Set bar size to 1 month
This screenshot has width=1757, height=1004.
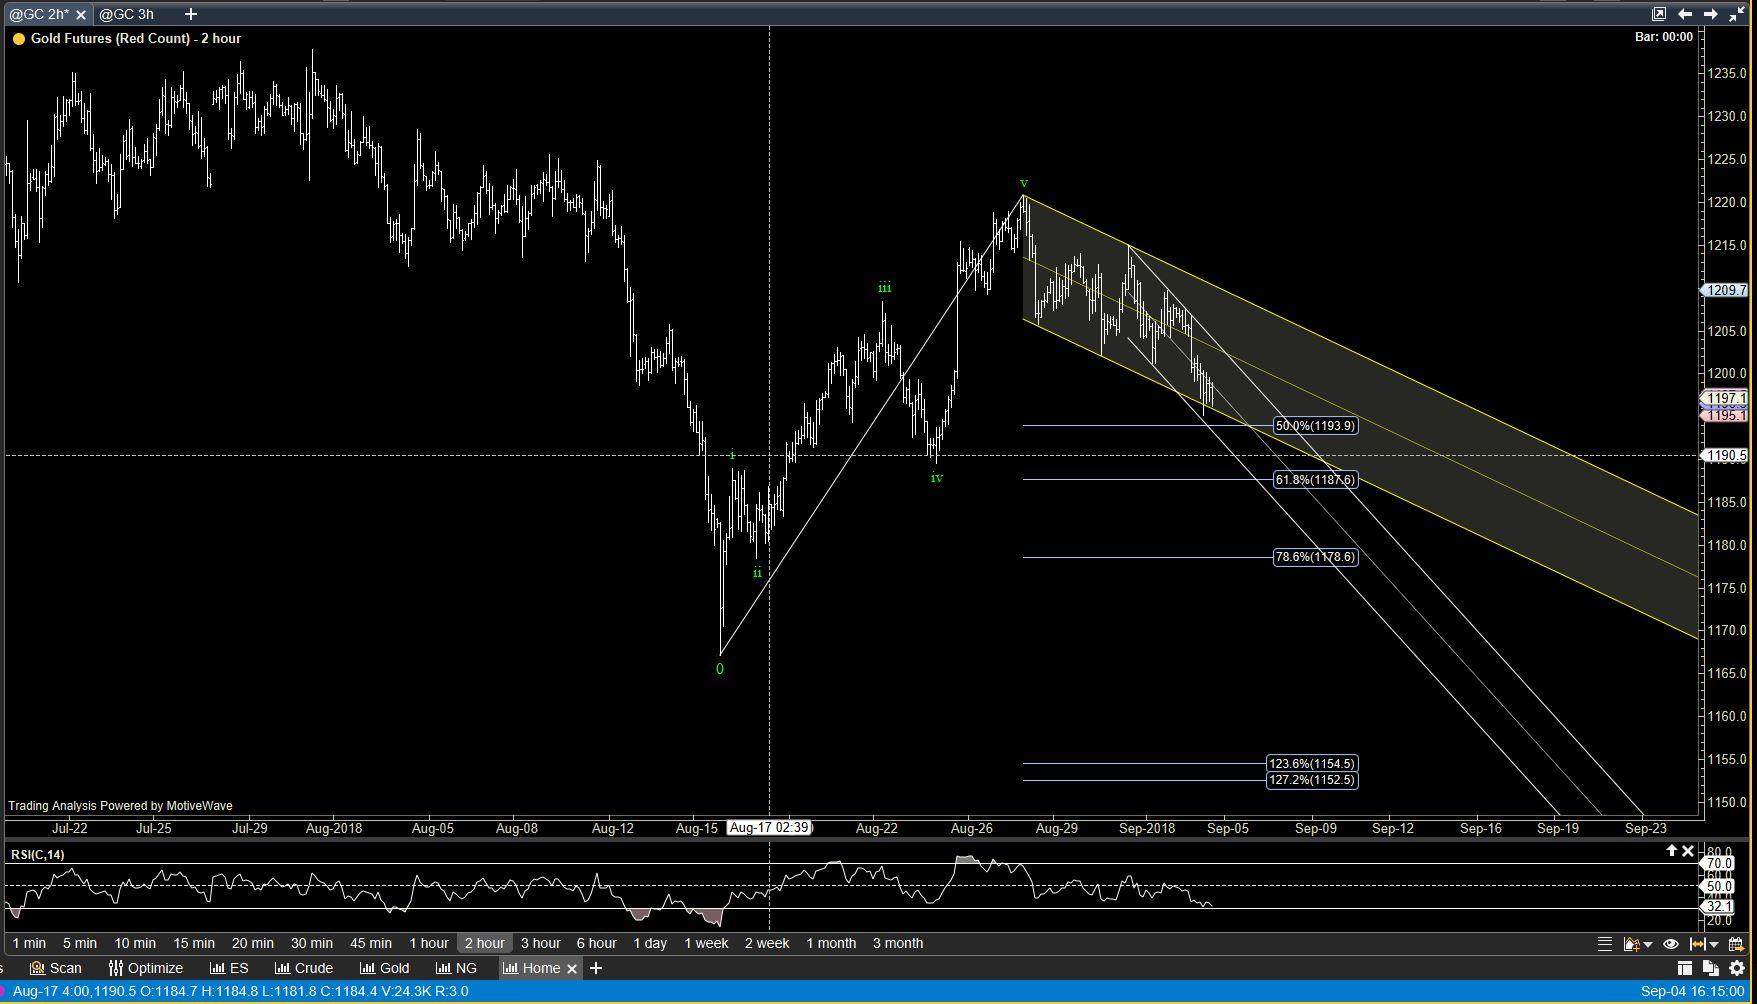coord(831,943)
